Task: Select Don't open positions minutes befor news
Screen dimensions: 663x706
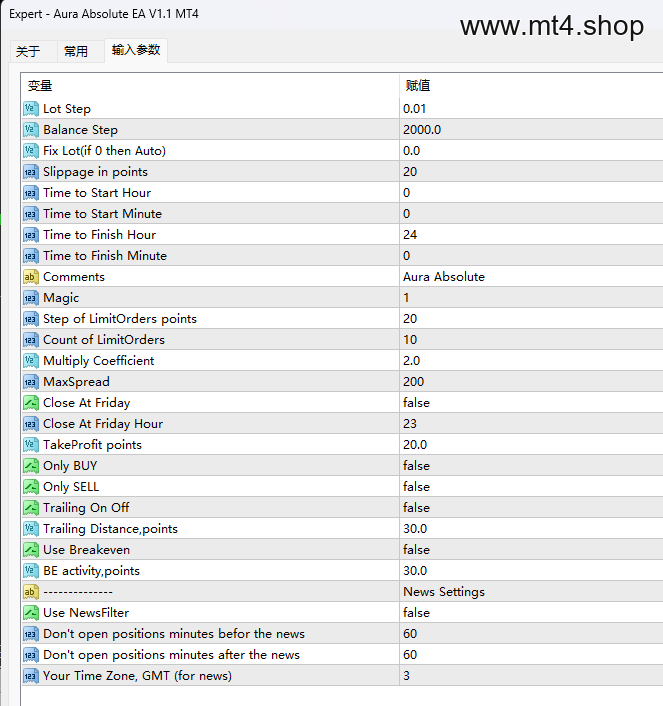Action: pos(174,634)
